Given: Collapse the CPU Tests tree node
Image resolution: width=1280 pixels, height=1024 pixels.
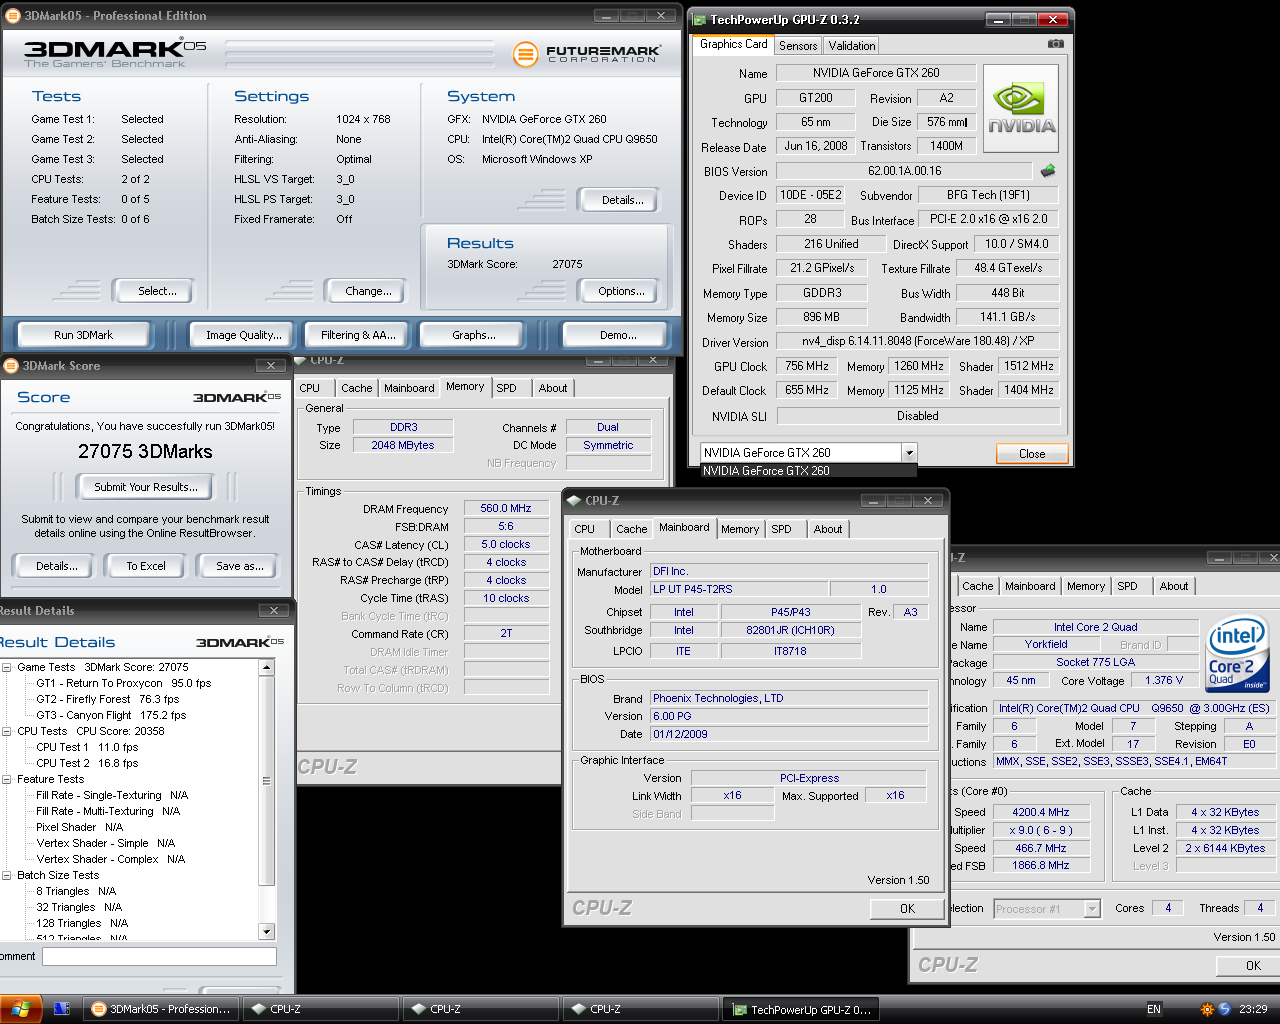Looking at the screenshot, I should [7, 731].
